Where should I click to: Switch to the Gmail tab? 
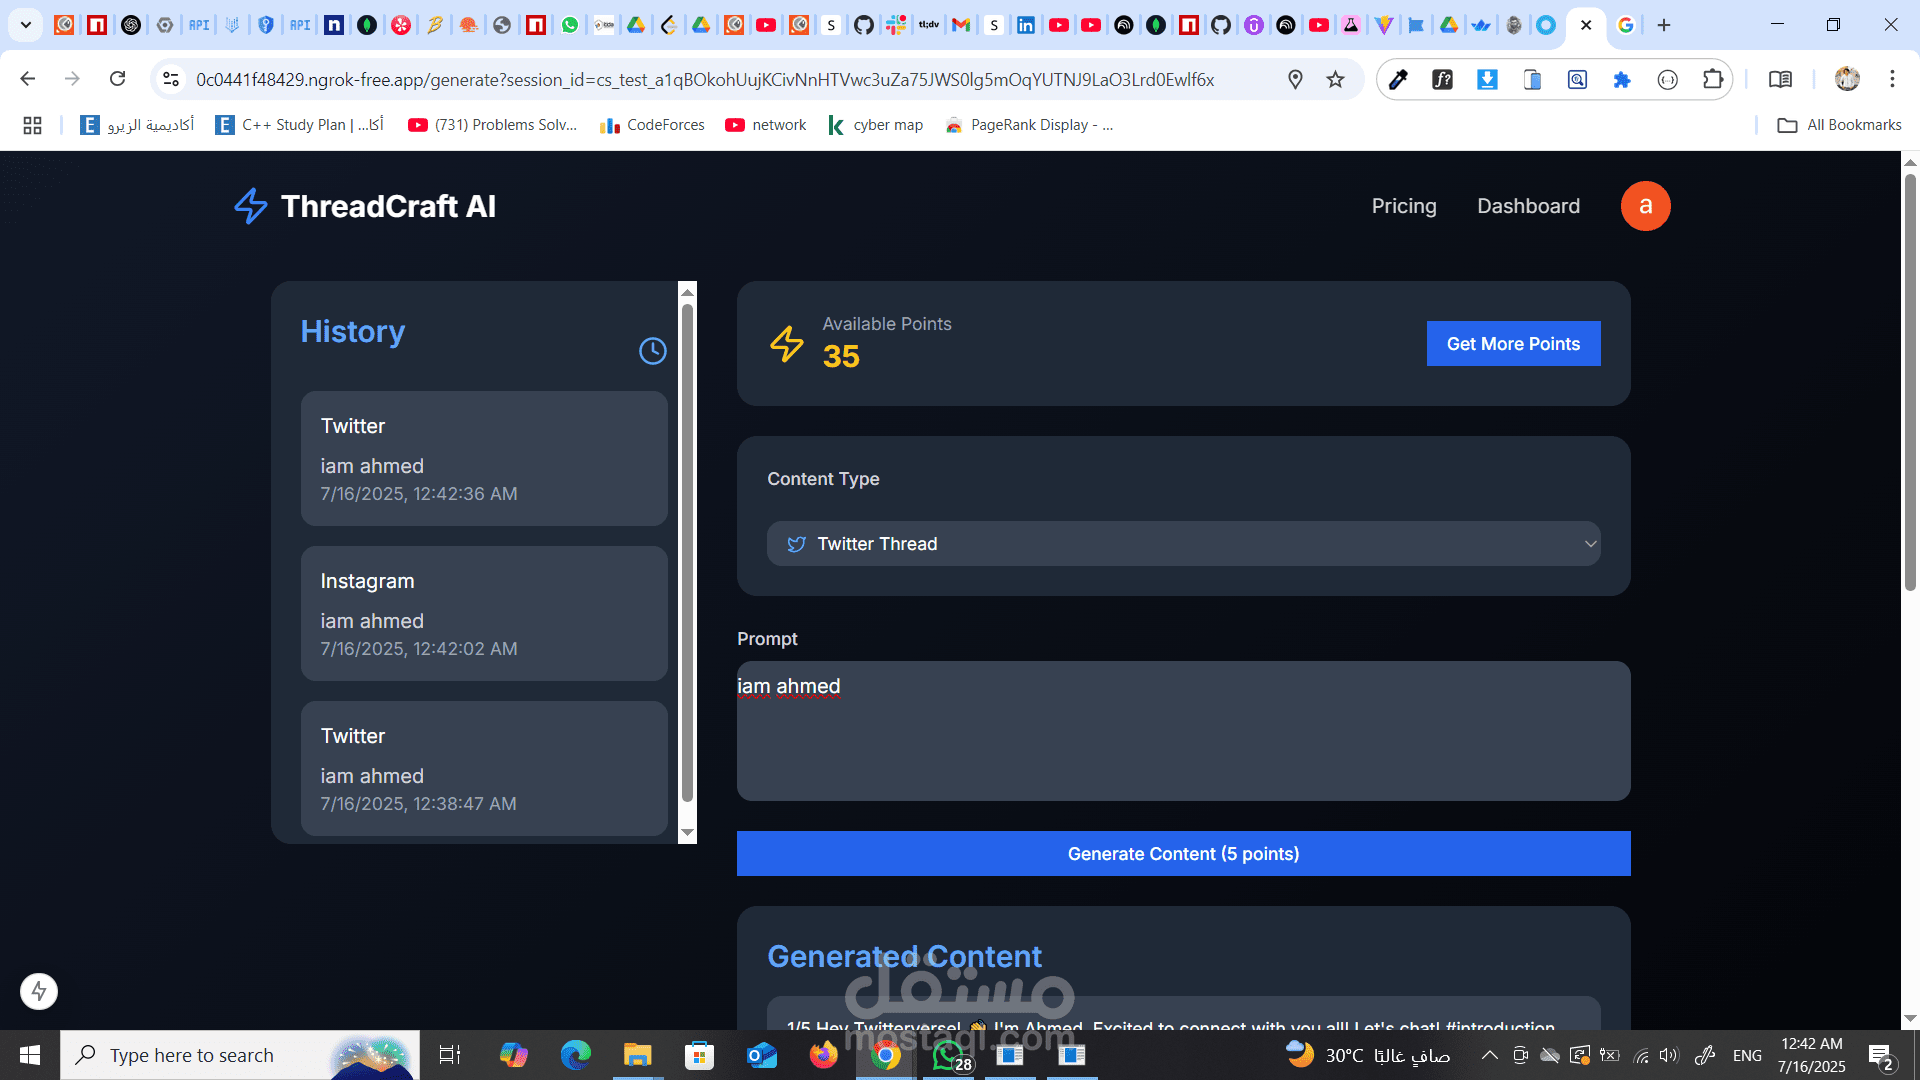(961, 25)
